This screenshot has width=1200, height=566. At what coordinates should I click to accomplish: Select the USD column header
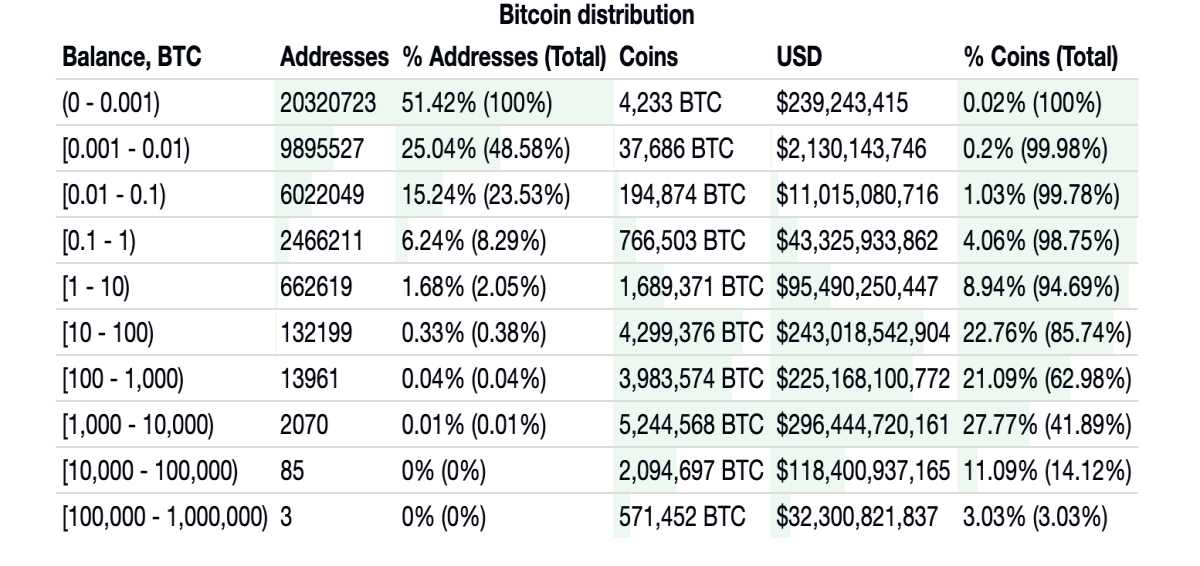pyautogui.click(x=796, y=61)
